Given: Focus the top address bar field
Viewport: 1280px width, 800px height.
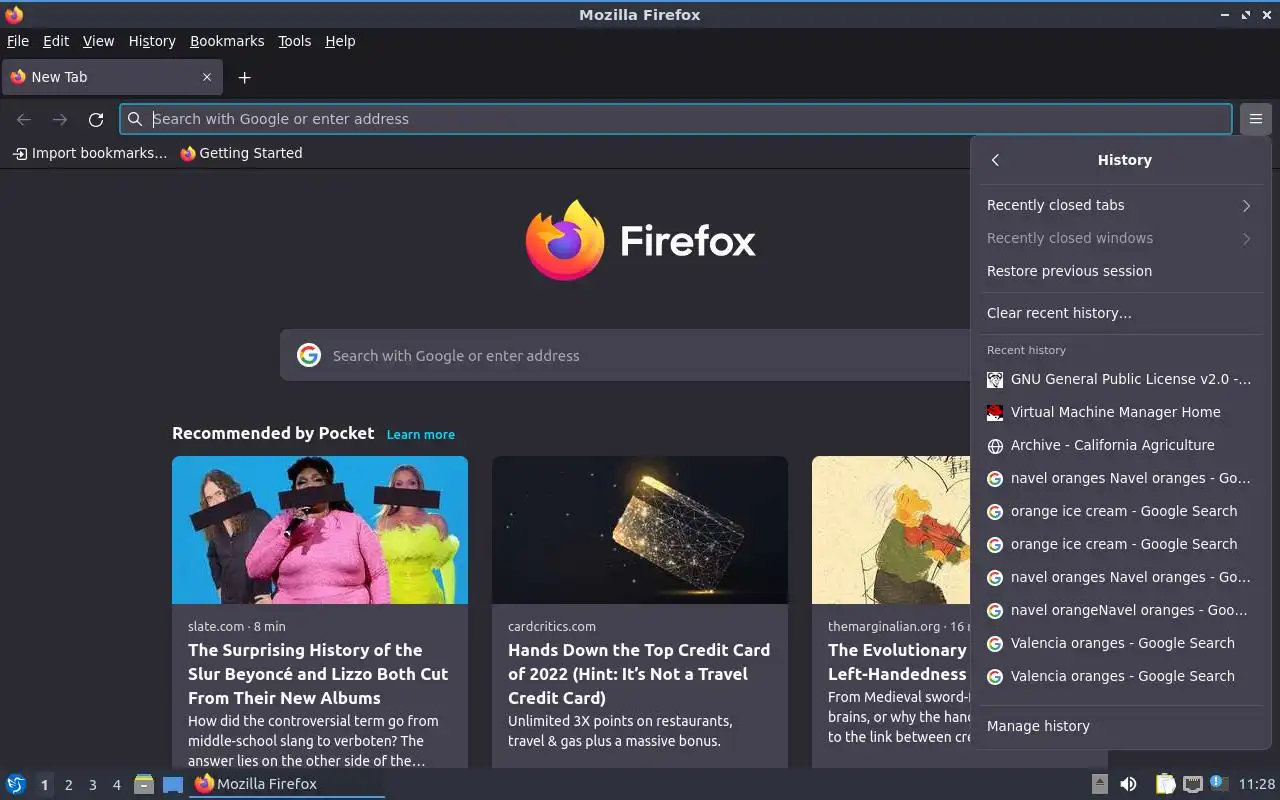Looking at the screenshot, I should 675,119.
